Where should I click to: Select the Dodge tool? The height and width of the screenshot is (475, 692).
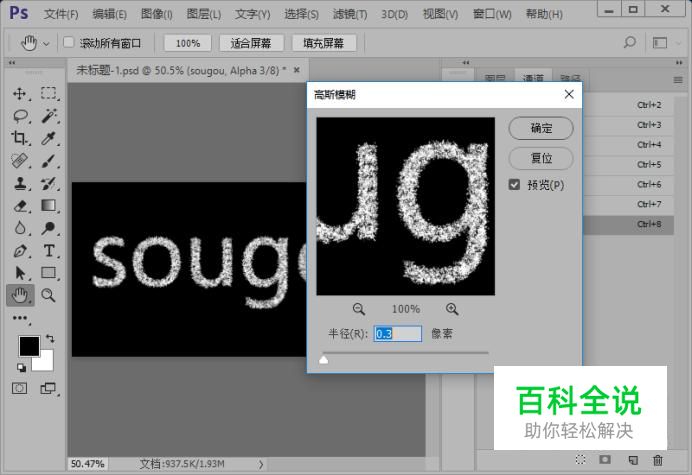coord(48,228)
